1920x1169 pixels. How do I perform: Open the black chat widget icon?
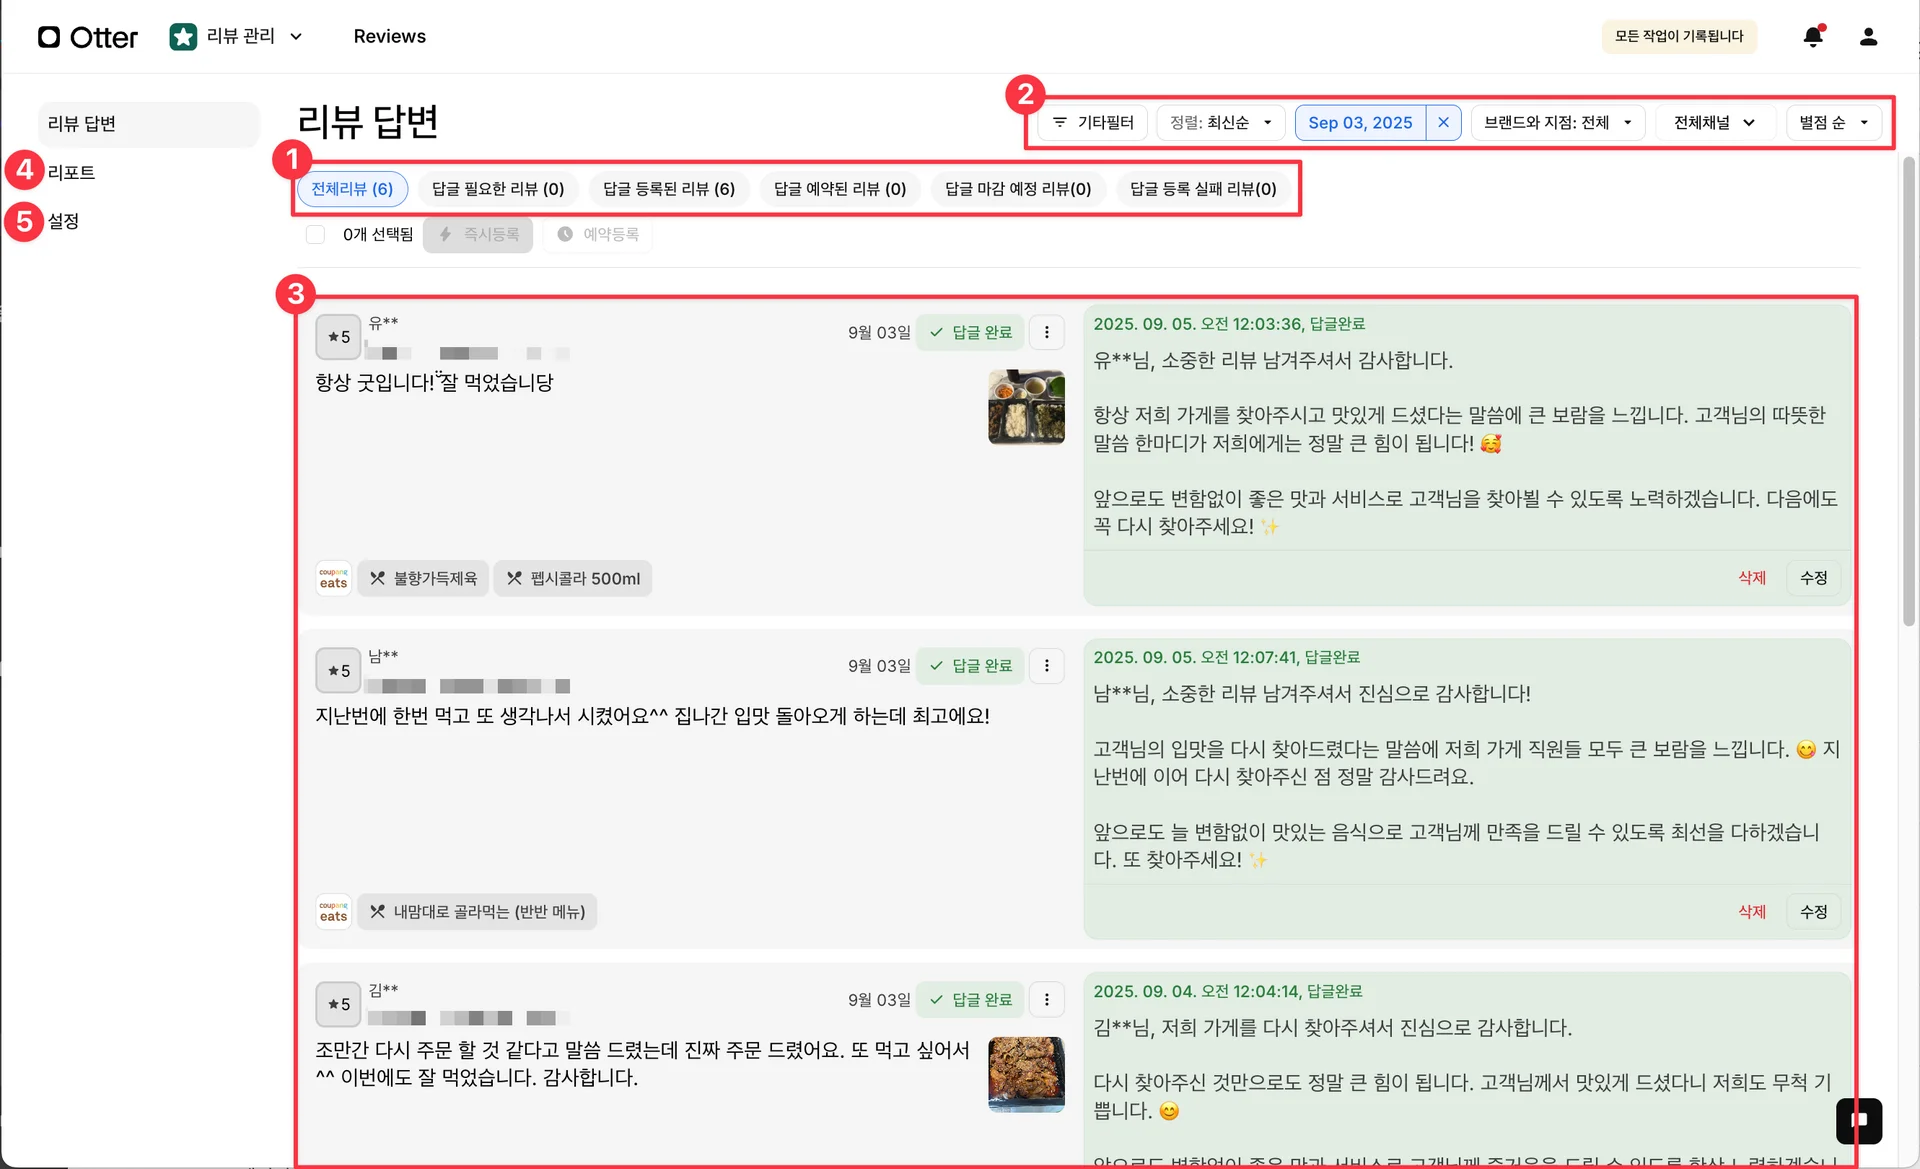click(x=1859, y=1120)
